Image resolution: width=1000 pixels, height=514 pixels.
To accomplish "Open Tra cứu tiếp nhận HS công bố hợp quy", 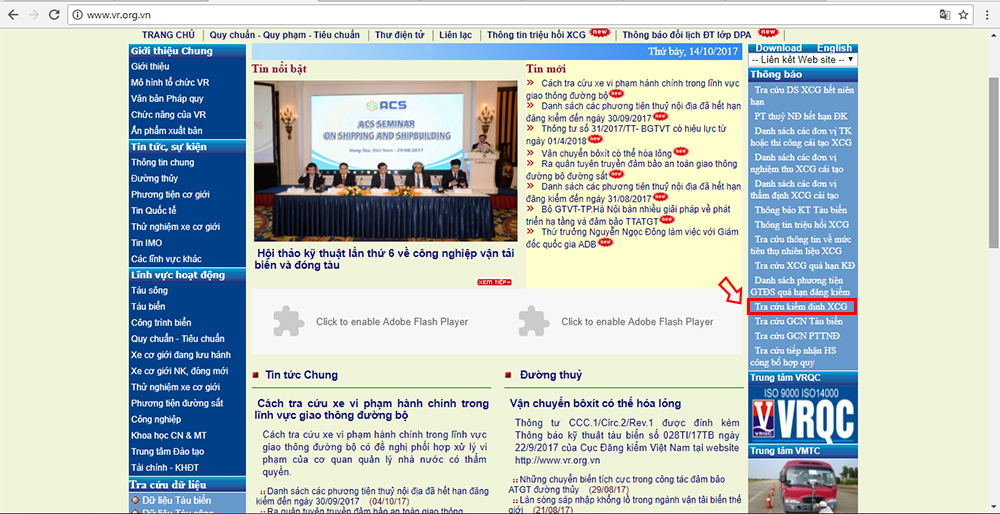I will [x=795, y=356].
